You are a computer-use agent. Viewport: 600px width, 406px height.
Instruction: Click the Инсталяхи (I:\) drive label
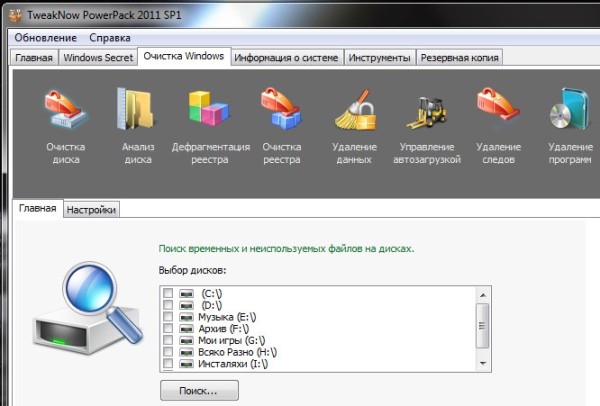[x=233, y=364]
